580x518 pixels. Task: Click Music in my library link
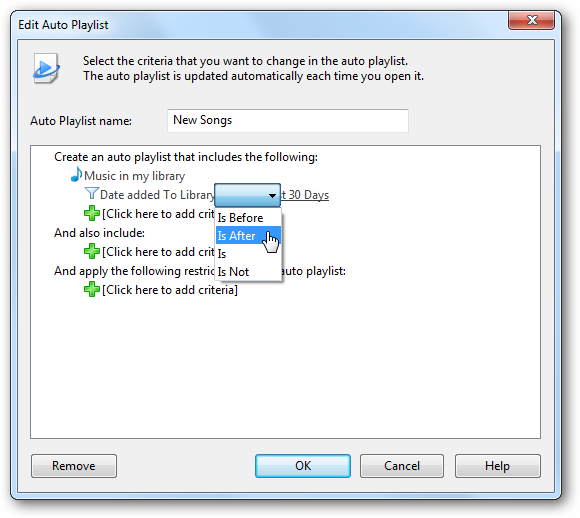coord(135,176)
